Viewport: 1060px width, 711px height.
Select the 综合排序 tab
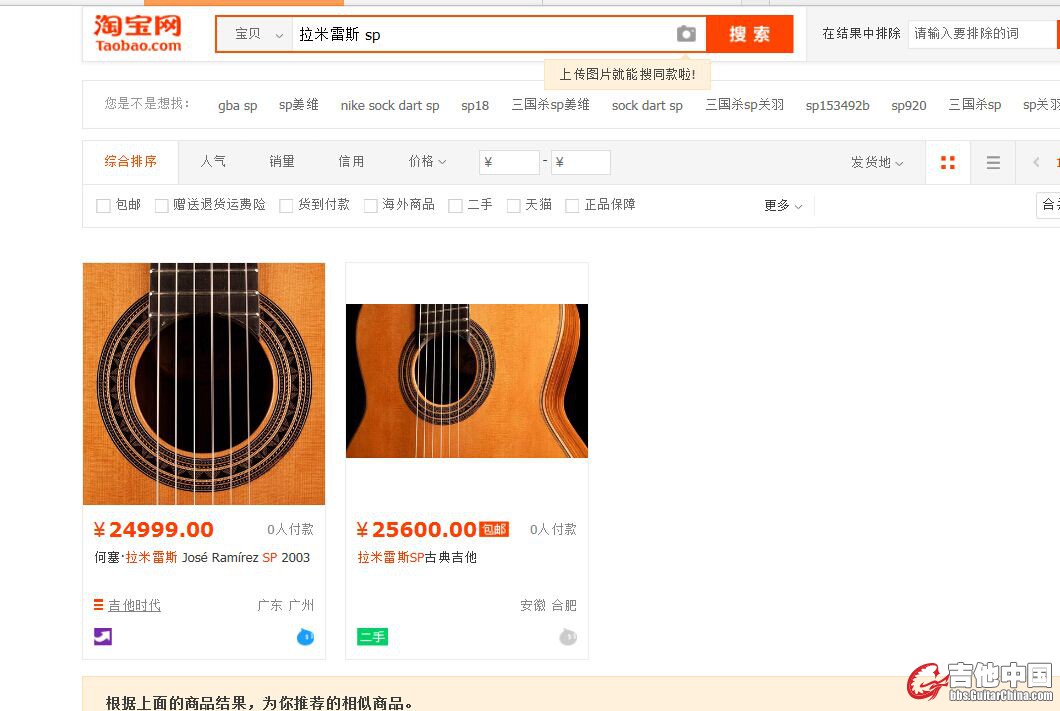coord(130,162)
